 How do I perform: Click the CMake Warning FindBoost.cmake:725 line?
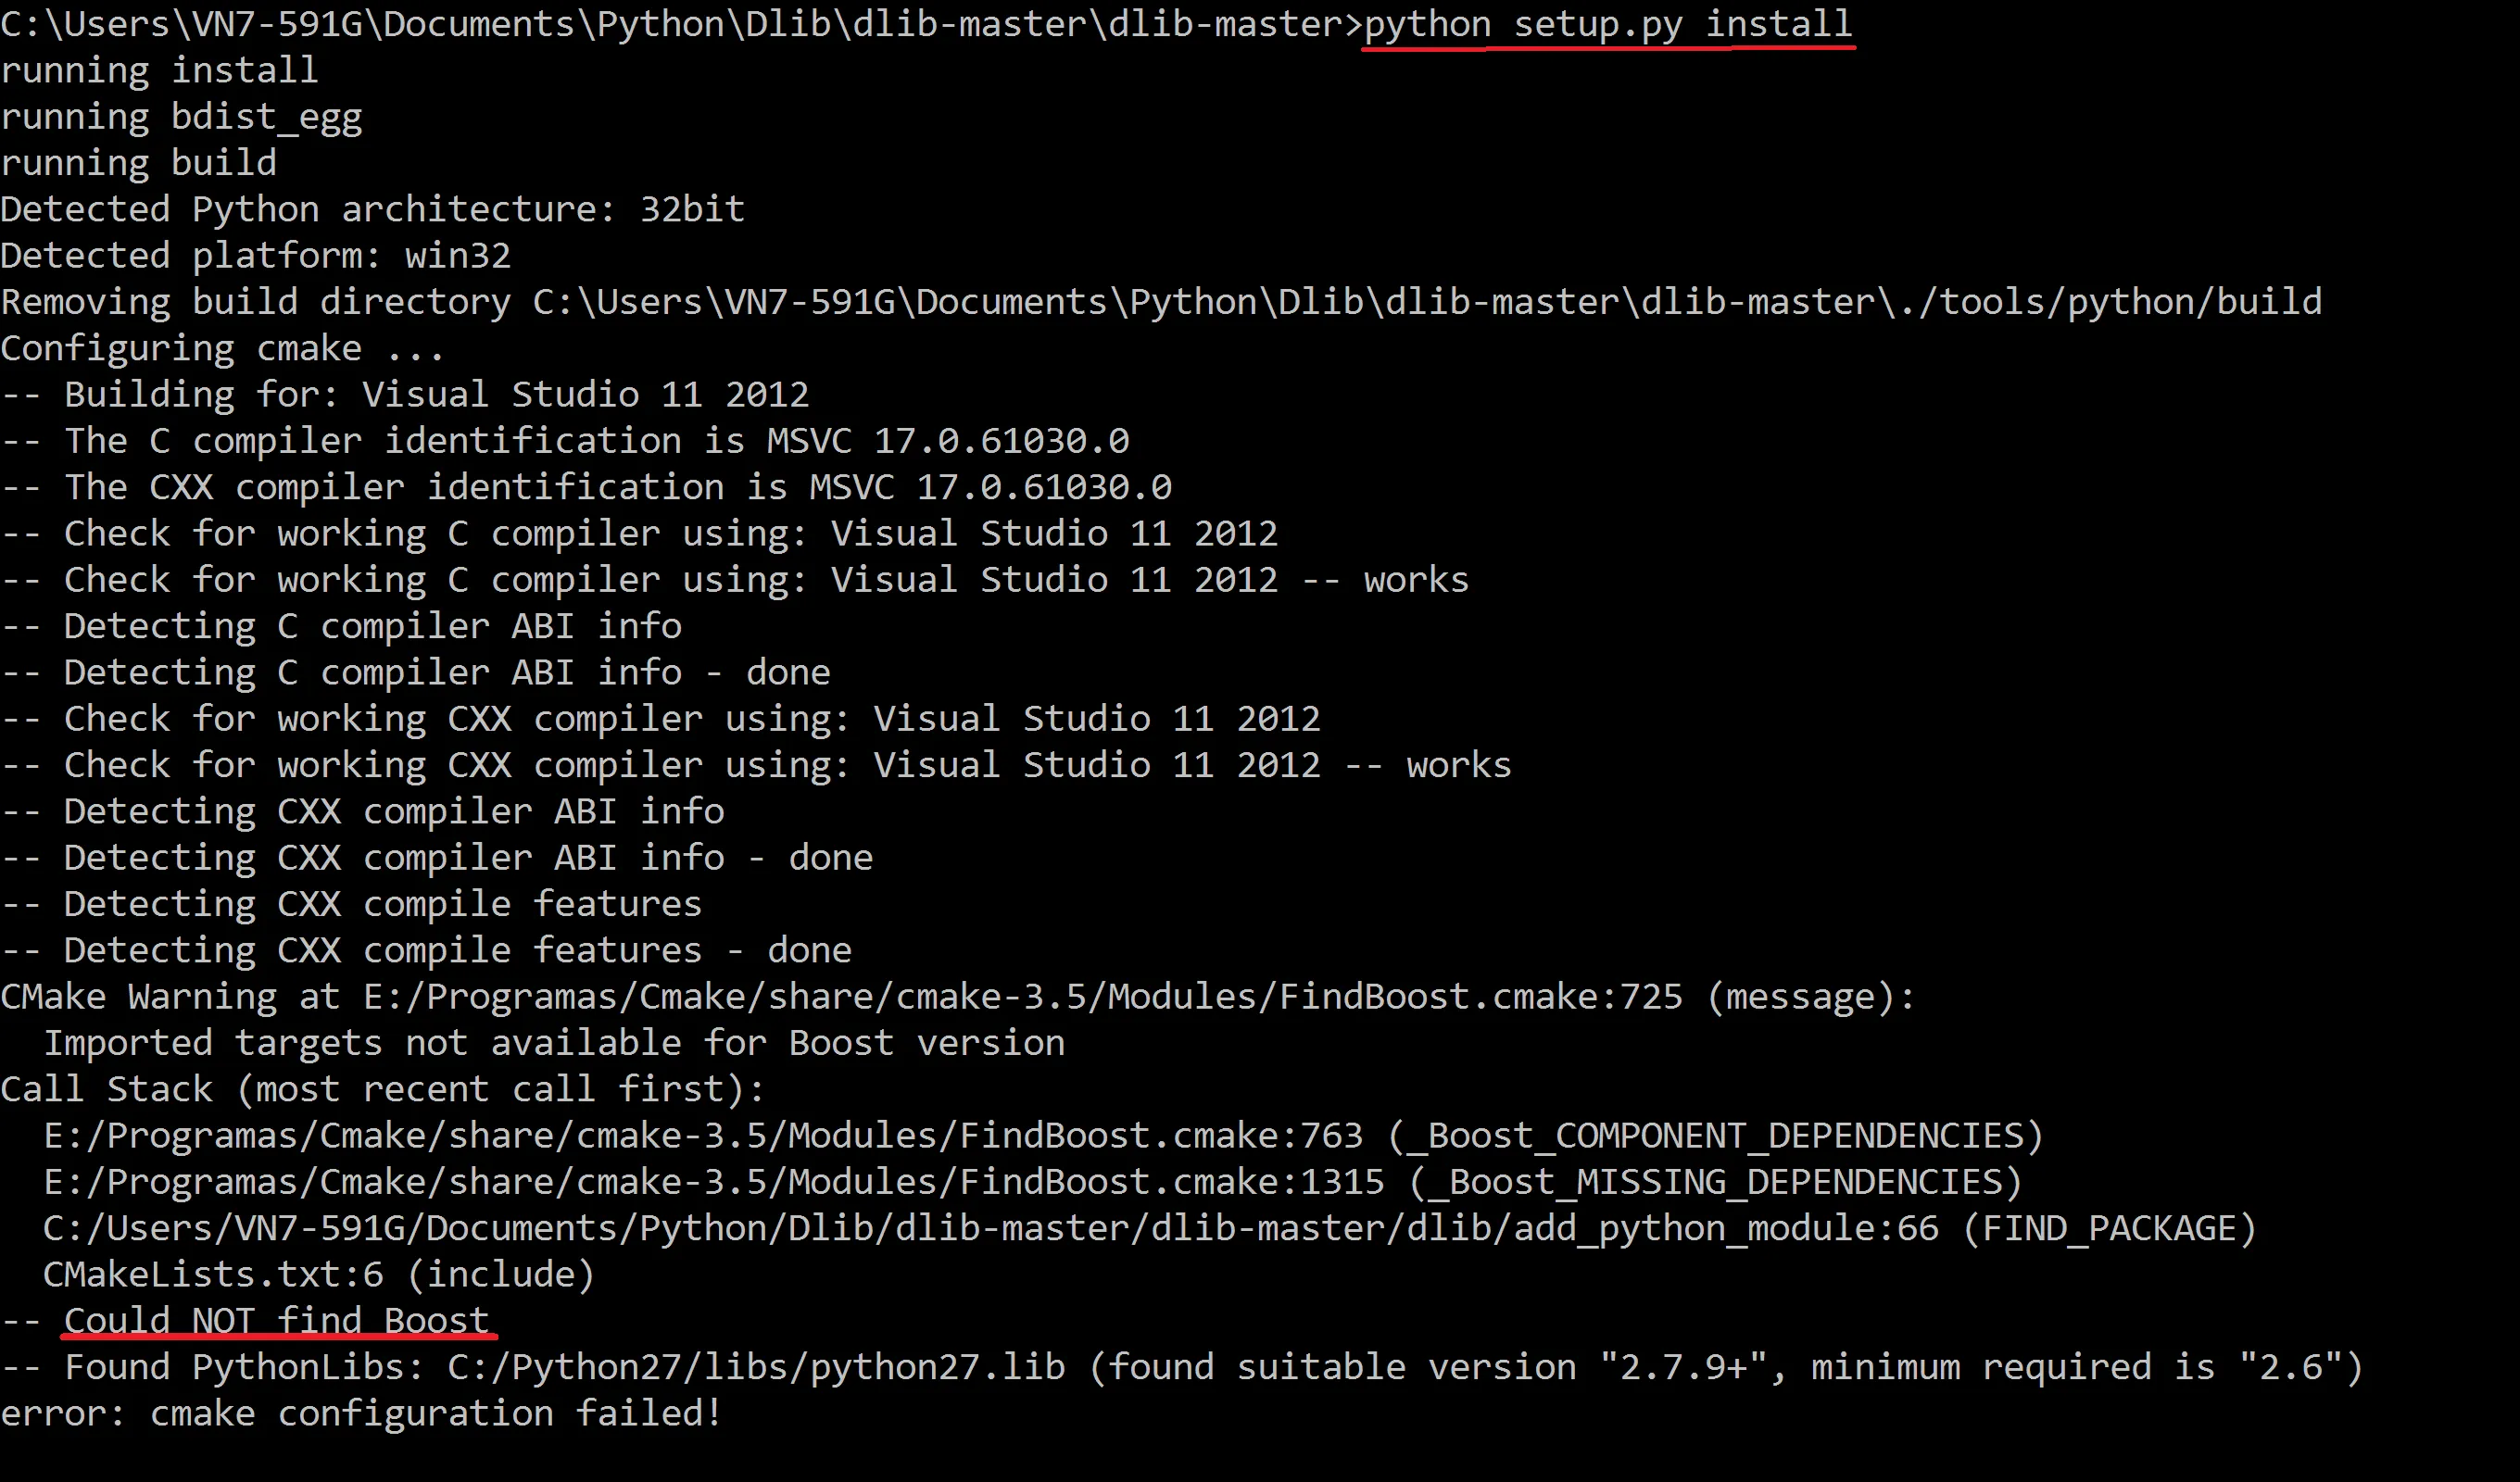pos(958,996)
